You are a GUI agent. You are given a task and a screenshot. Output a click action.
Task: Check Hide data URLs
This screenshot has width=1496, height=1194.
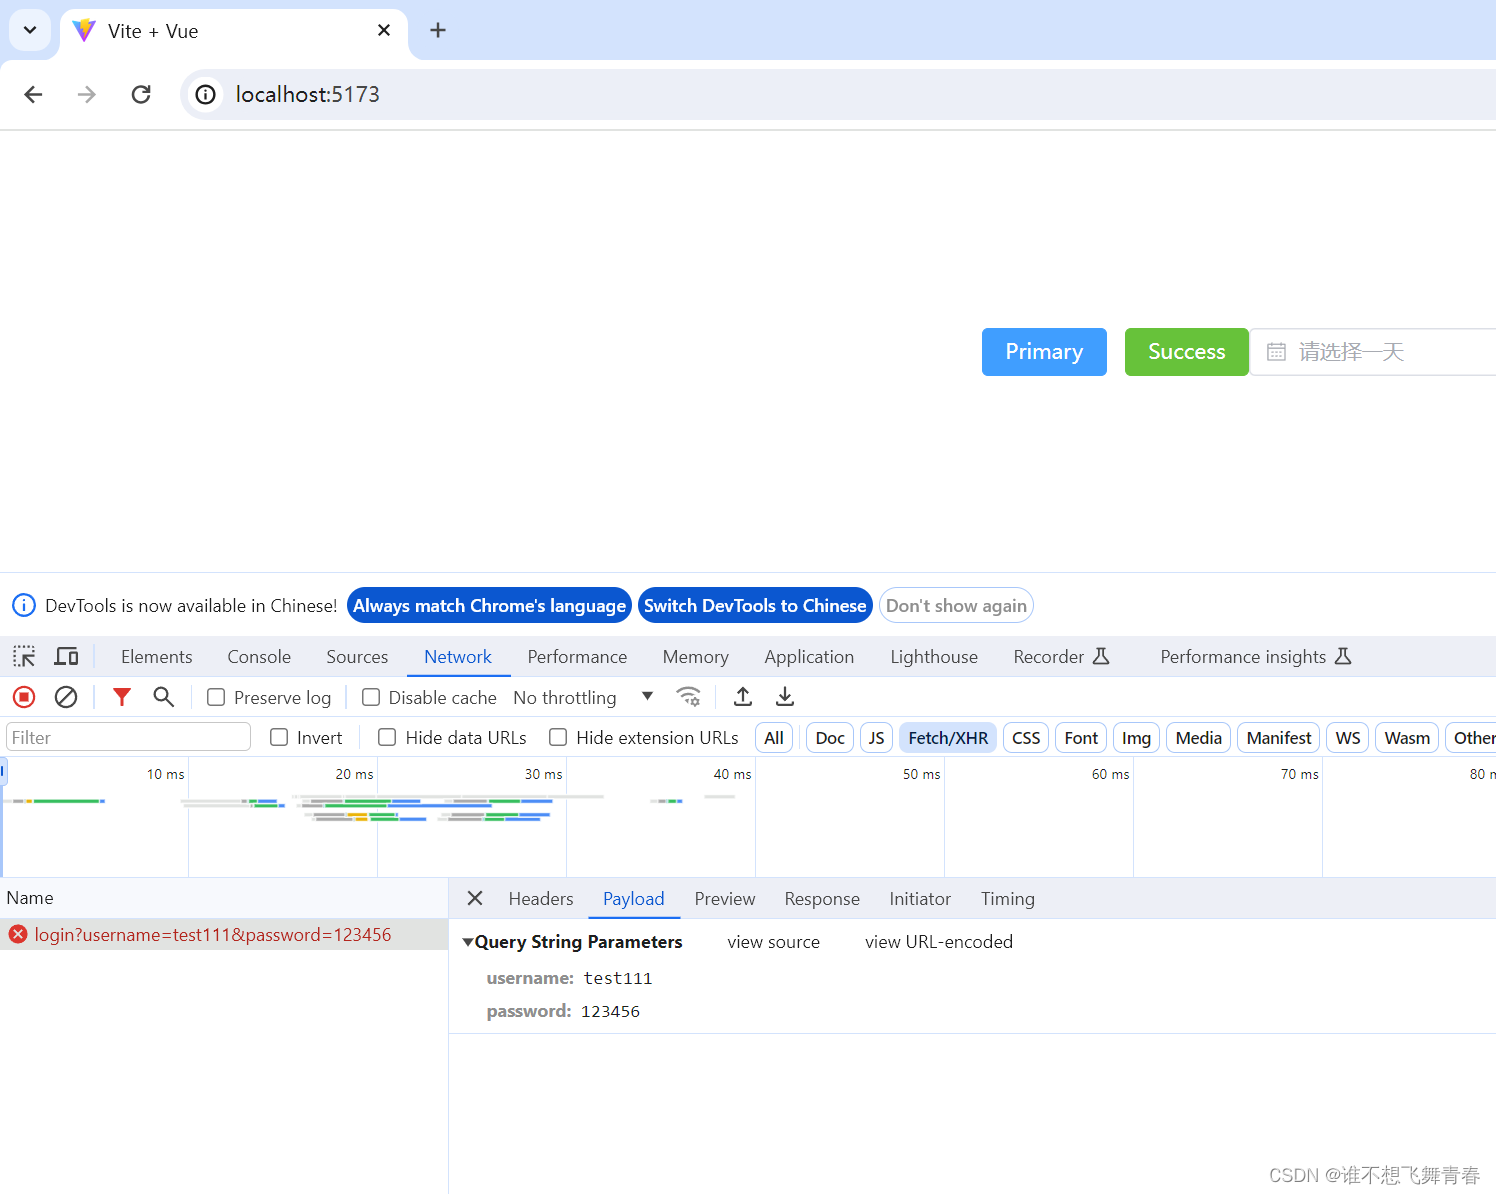coord(387,737)
